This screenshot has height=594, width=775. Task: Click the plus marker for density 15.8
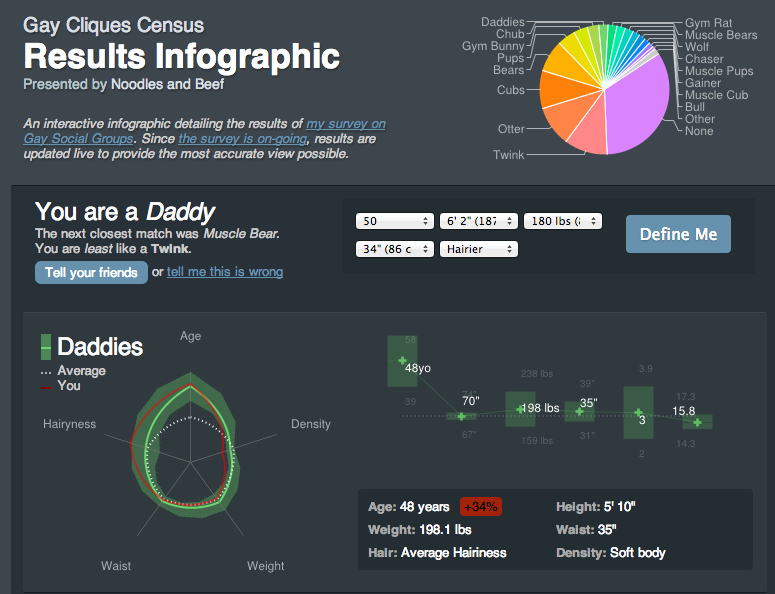click(697, 423)
